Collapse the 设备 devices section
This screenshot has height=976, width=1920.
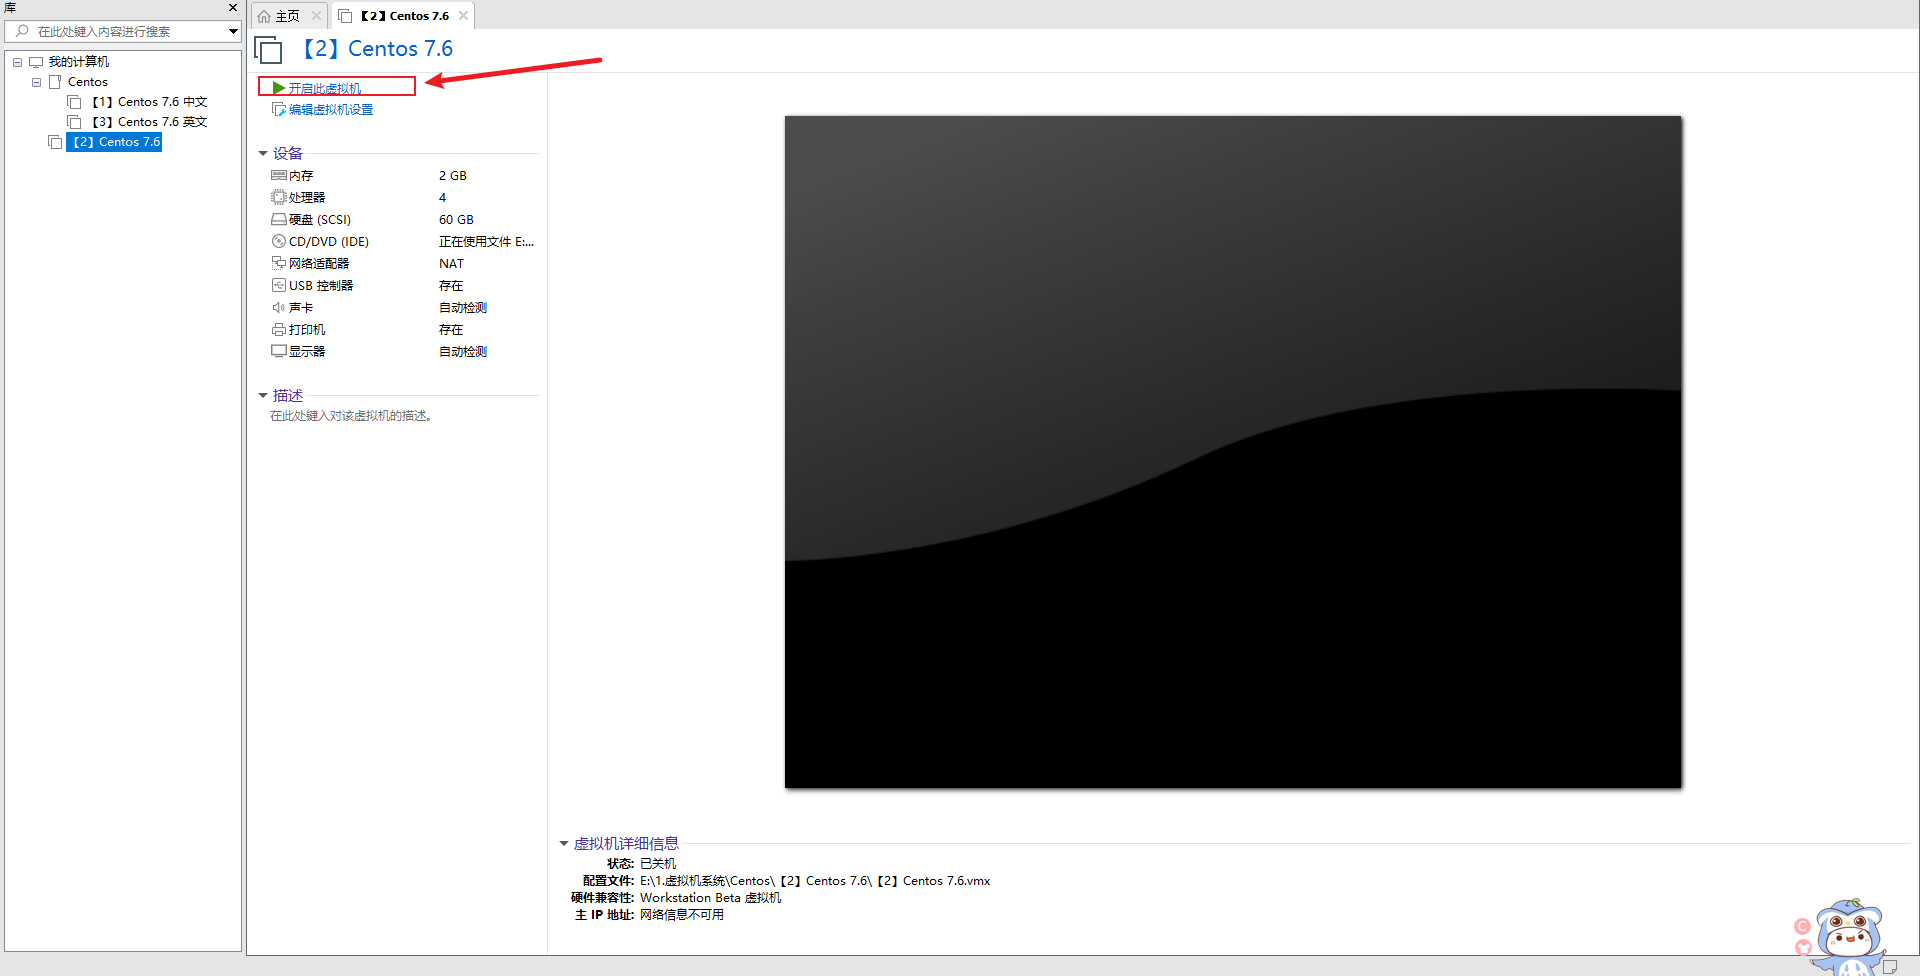click(263, 153)
